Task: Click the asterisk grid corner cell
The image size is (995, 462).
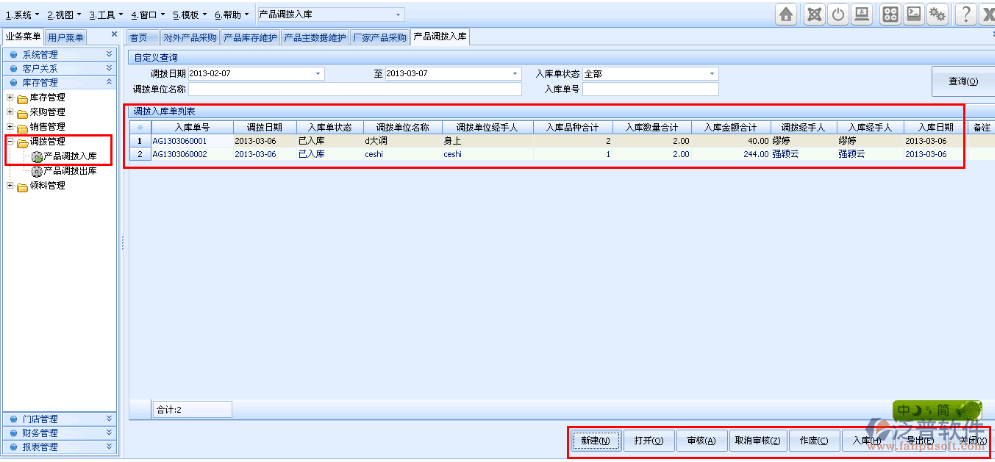Action: pyautogui.click(x=140, y=127)
